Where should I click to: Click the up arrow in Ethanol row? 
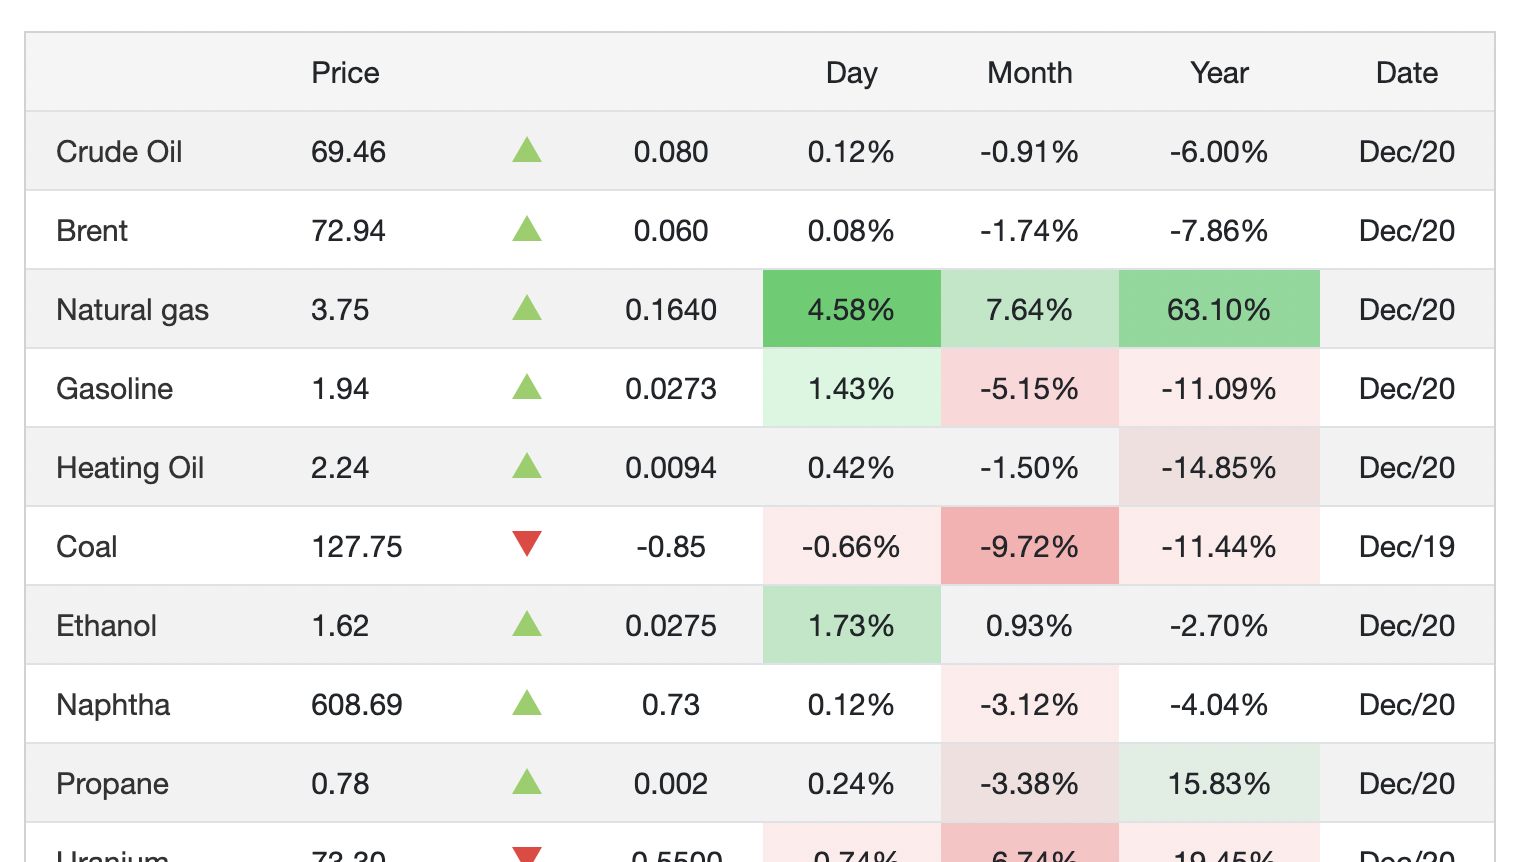point(527,625)
